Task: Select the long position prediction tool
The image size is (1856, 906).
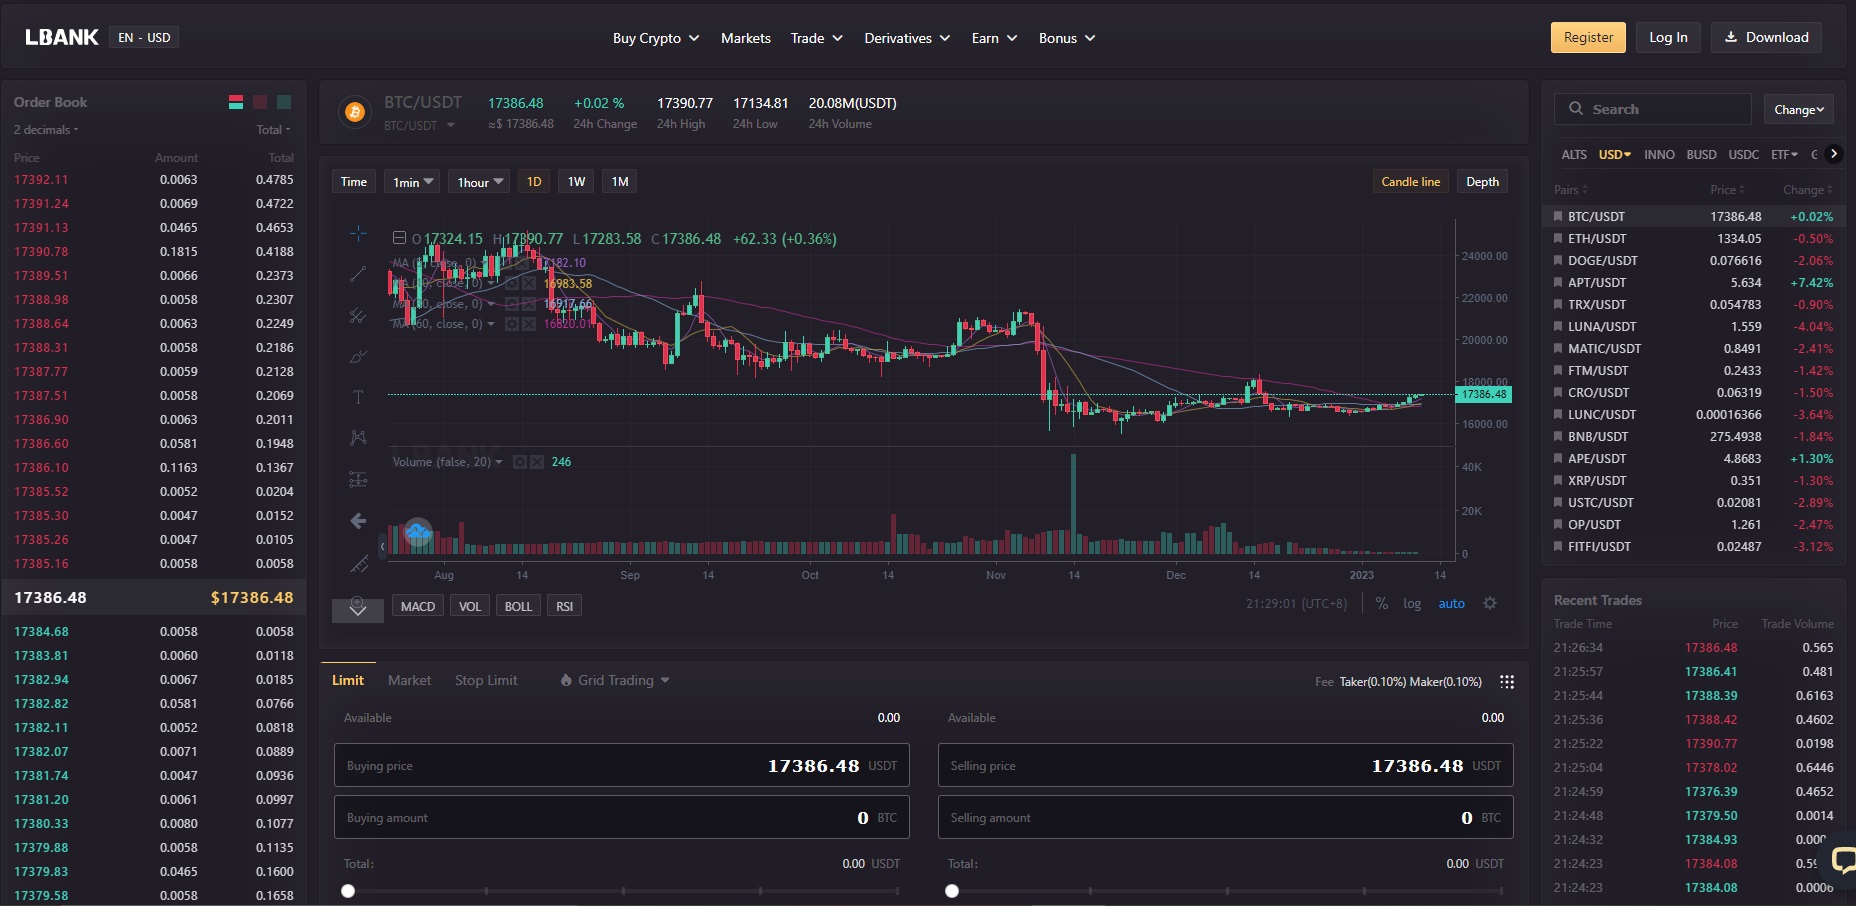Action: point(358,479)
